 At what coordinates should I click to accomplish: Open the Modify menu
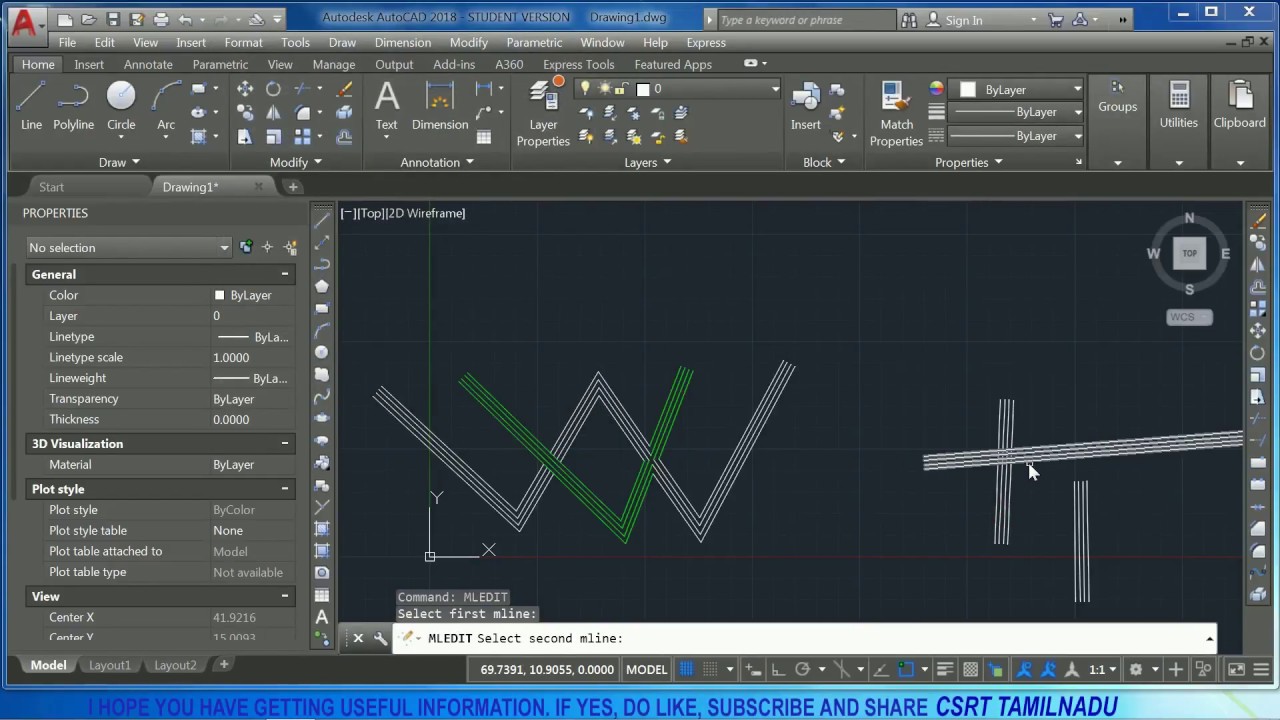468,43
